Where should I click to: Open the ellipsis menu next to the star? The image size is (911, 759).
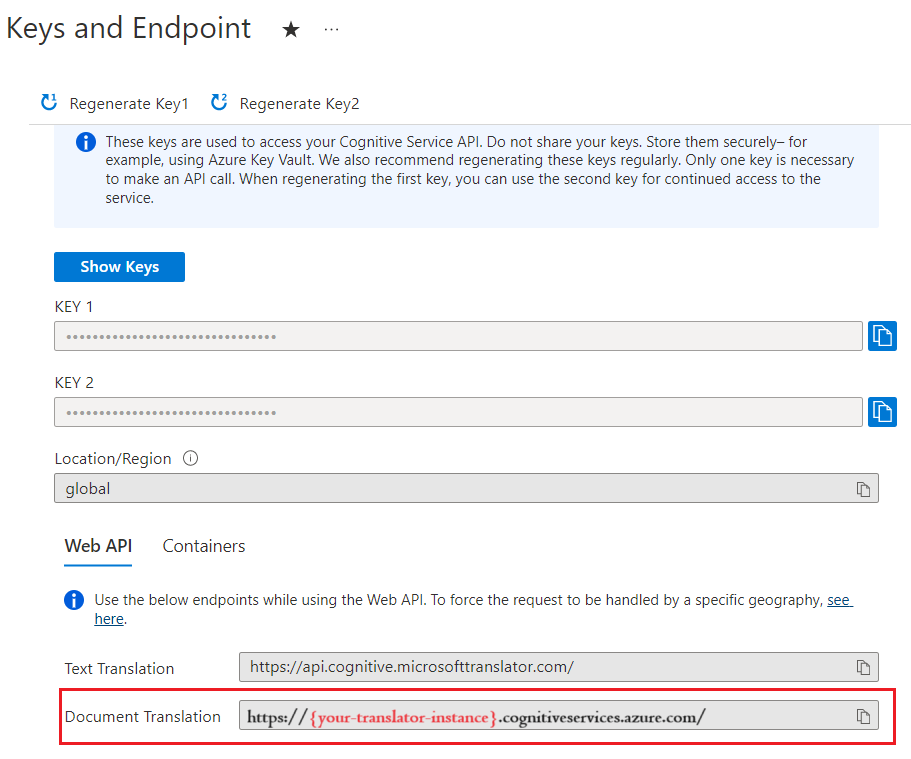330,29
